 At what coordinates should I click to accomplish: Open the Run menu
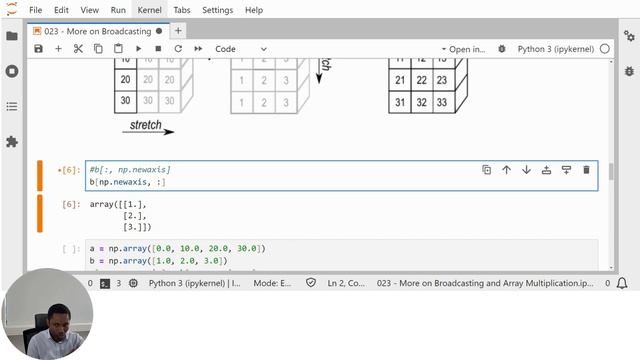[x=118, y=10]
